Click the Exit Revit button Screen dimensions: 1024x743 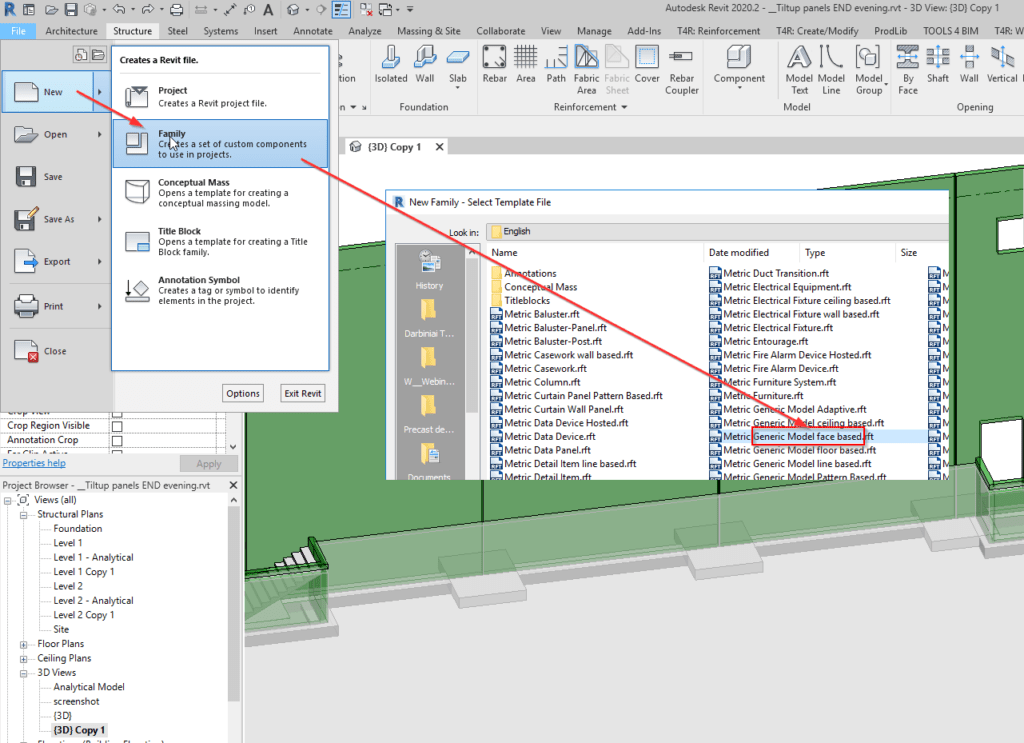(x=302, y=393)
